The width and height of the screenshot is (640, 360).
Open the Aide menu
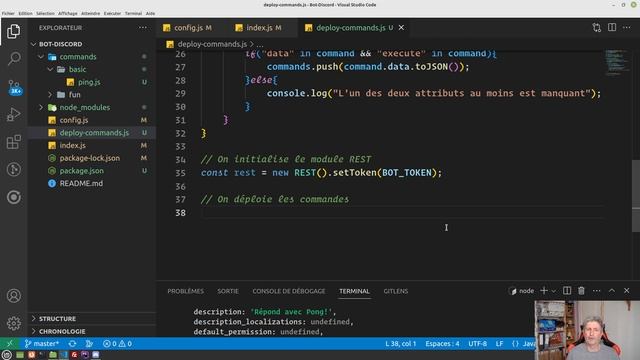click(x=150, y=13)
